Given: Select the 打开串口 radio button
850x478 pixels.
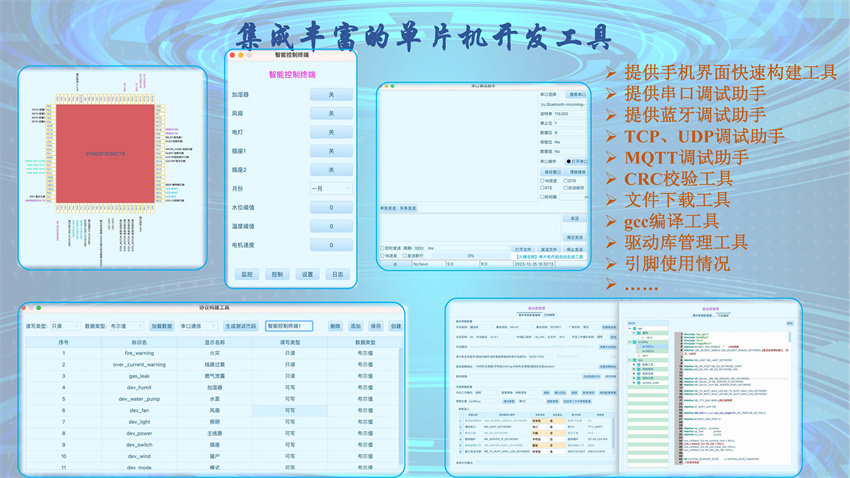Looking at the screenshot, I should 571,161.
